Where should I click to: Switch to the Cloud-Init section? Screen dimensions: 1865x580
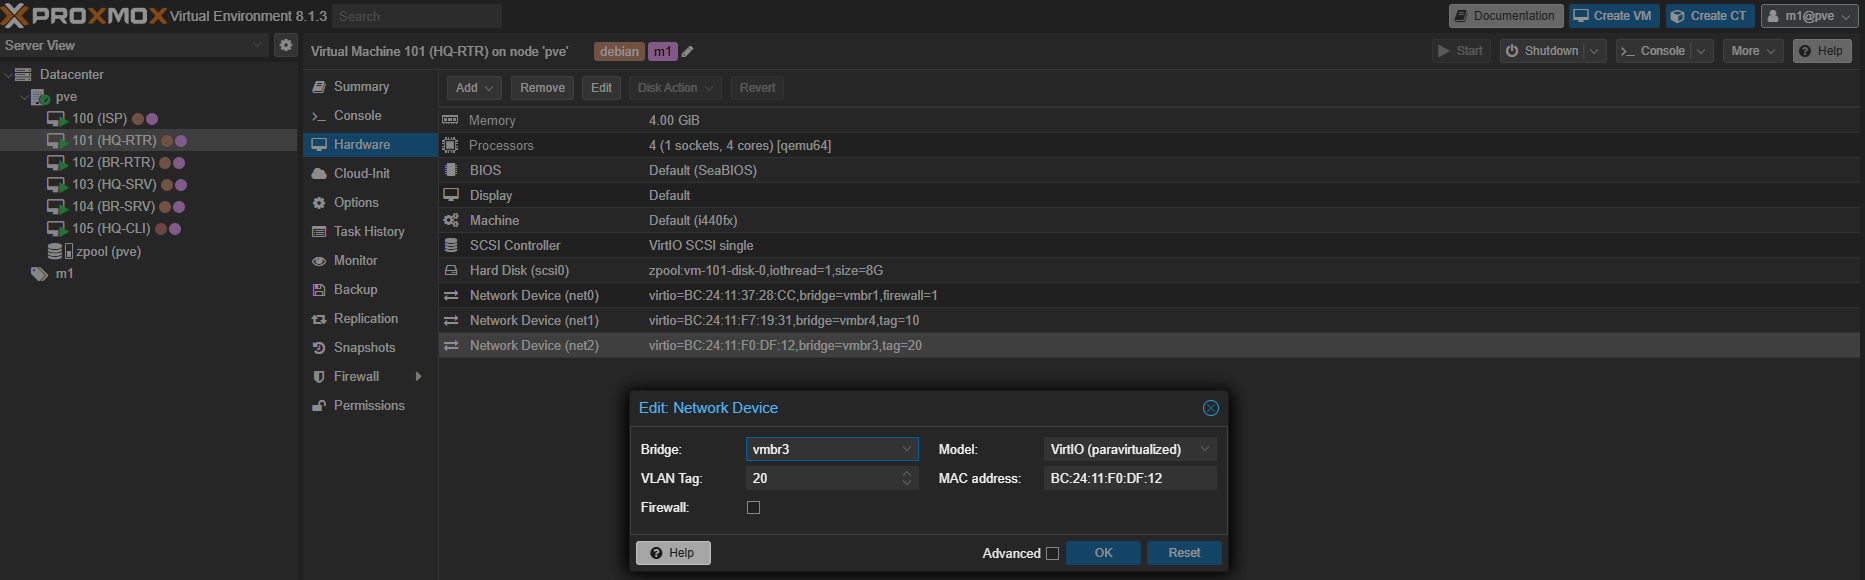coord(361,173)
